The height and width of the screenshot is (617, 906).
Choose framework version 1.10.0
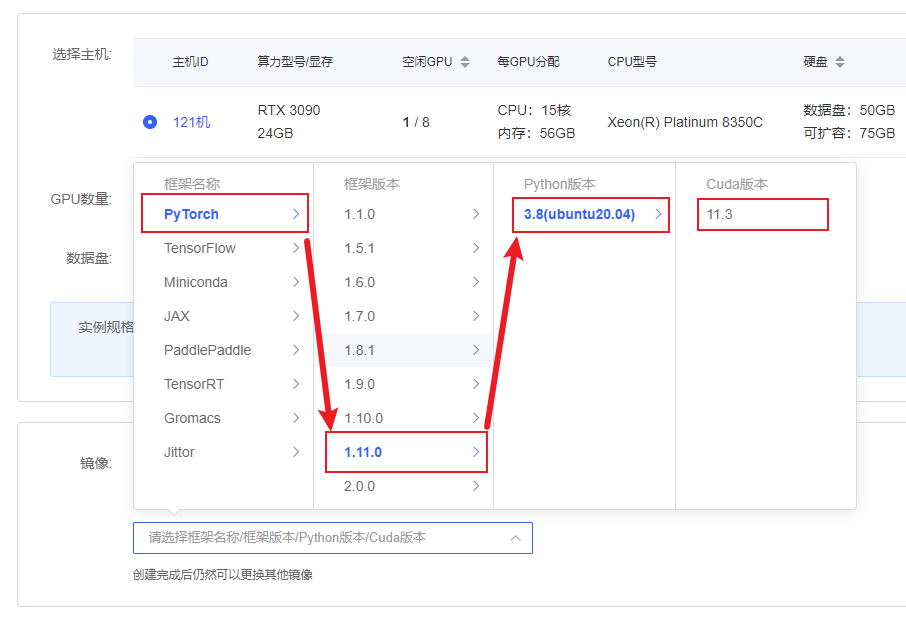pos(363,418)
